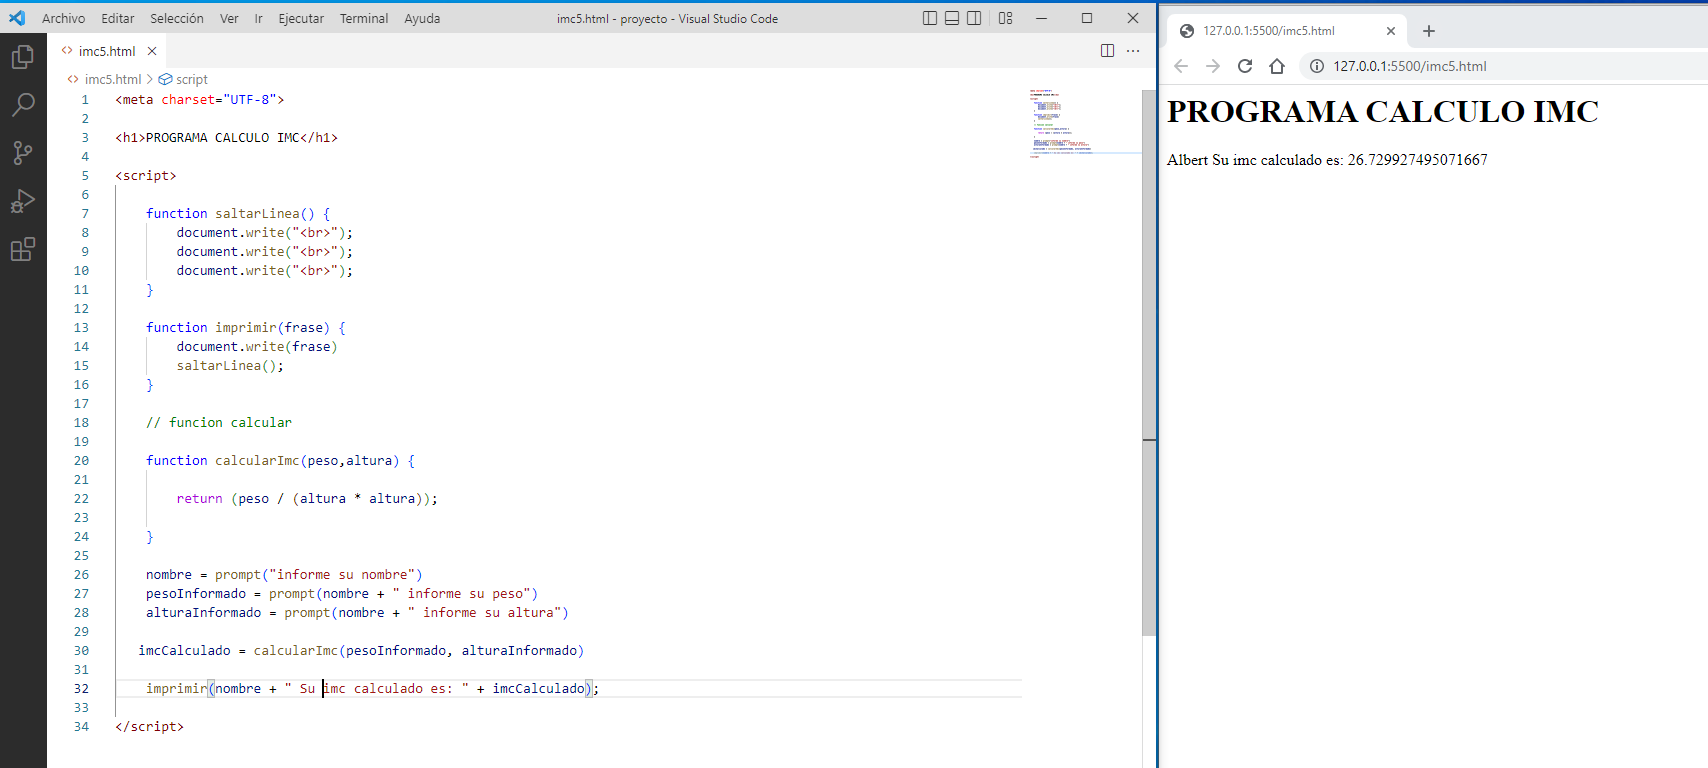Click the '// funcion calcular' comment
This screenshot has height=768, width=1708.
click(x=219, y=423)
